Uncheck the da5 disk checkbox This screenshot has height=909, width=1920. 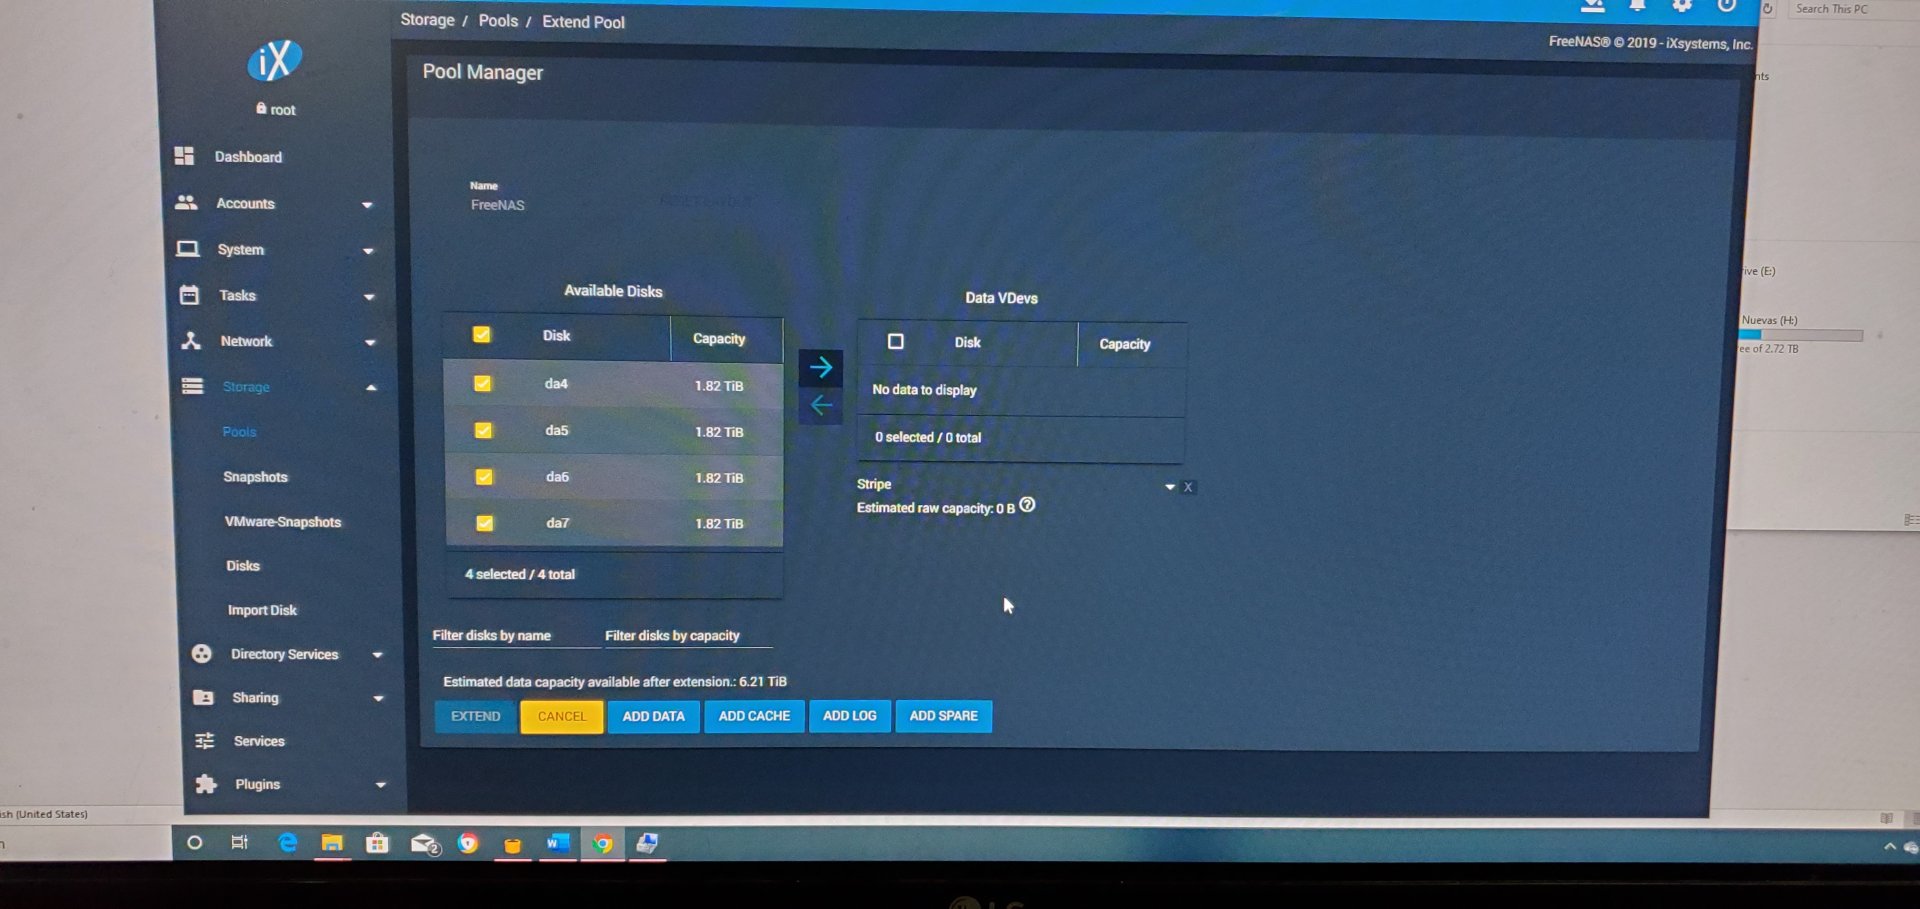pos(483,430)
